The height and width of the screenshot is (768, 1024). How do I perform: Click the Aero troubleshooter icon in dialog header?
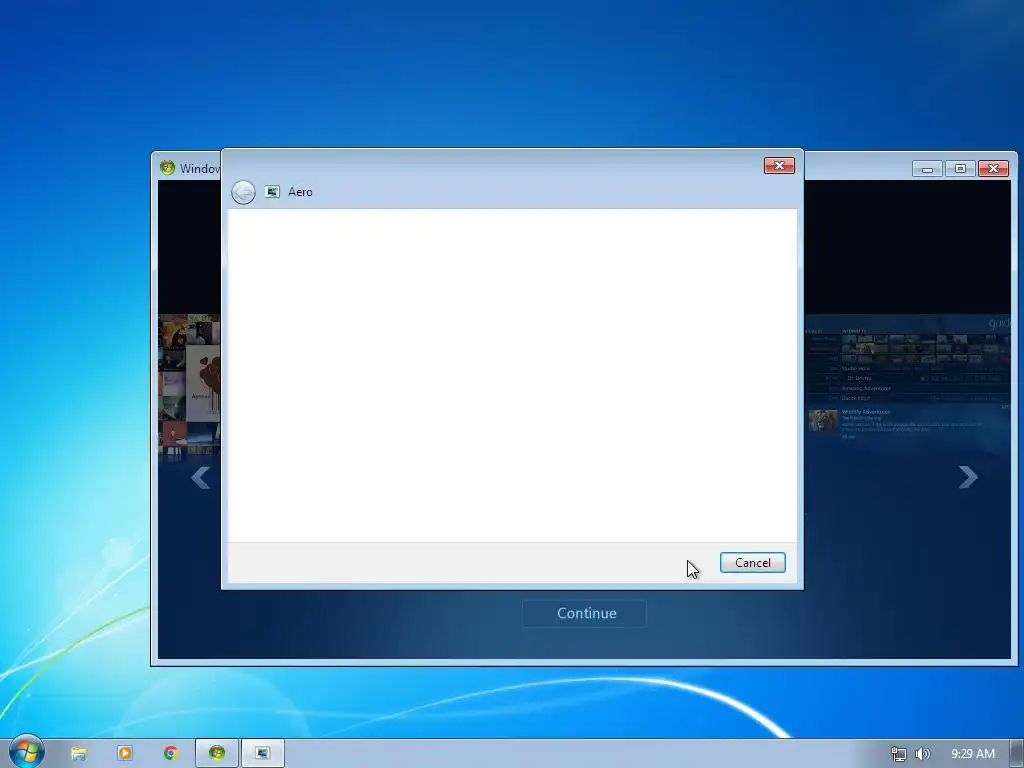tap(272, 192)
